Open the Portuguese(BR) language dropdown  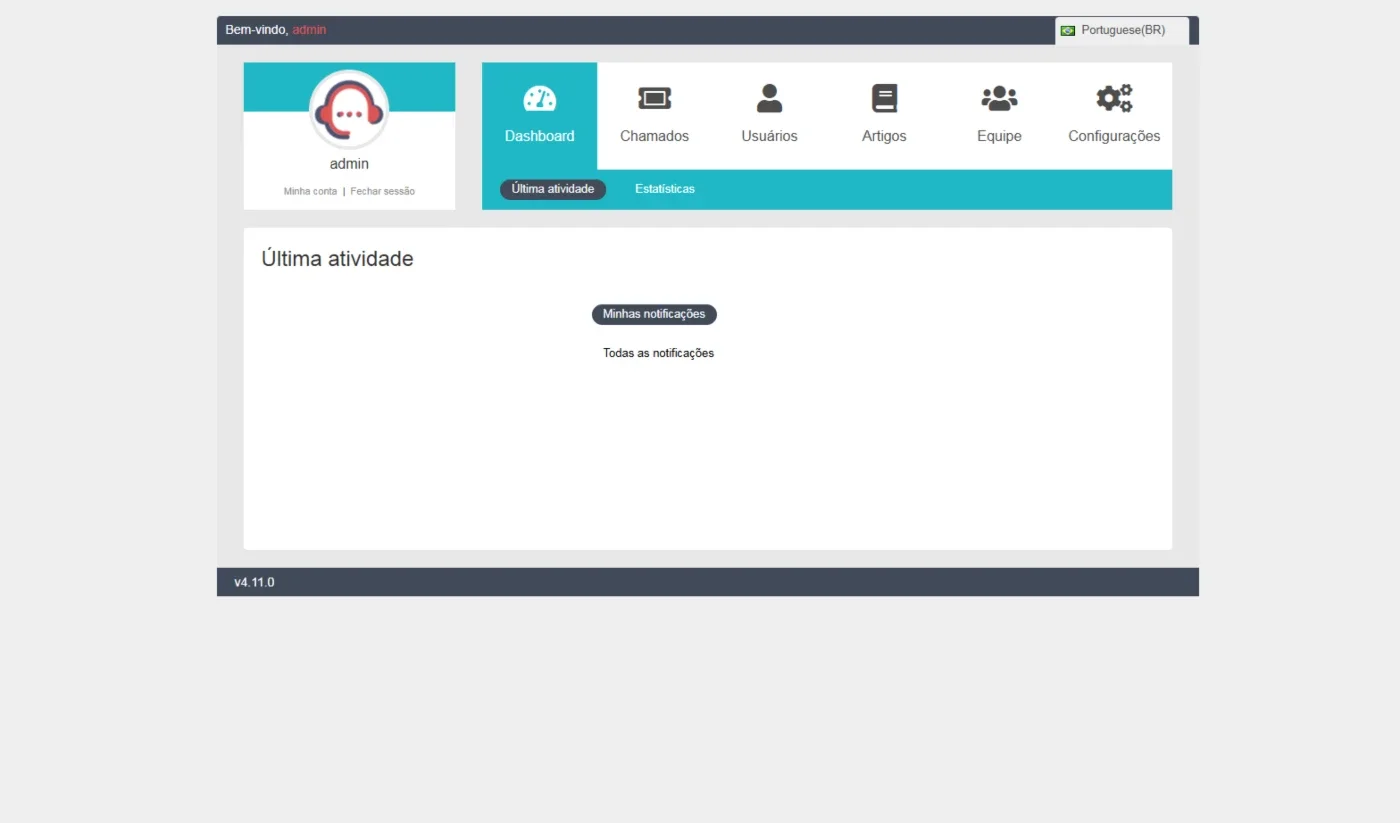tap(1122, 31)
